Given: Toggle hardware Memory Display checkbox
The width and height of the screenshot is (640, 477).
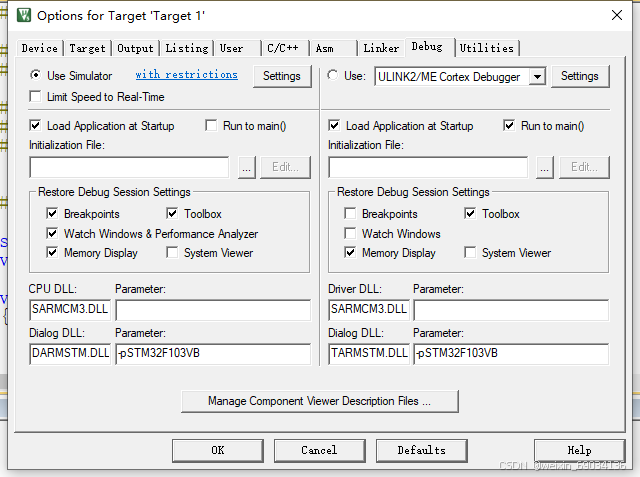Looking at the screenshot, I should (x=350, y=253).
